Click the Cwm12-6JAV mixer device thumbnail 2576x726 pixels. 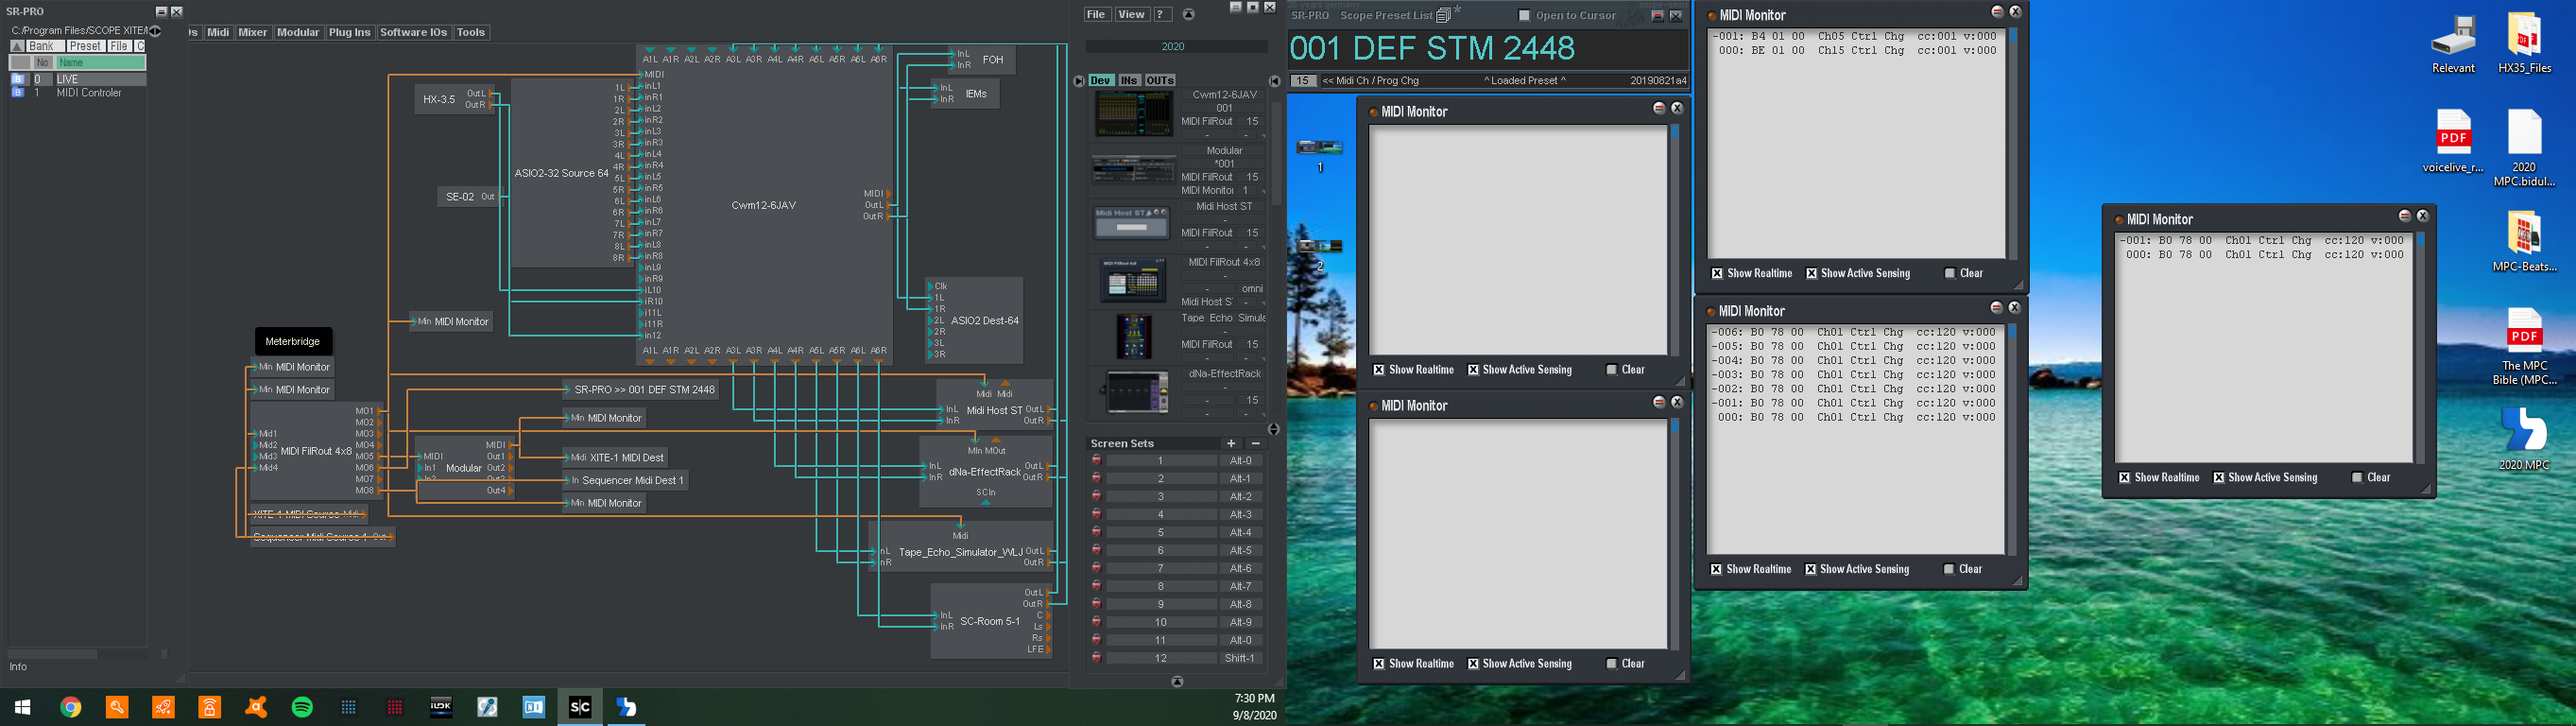1133,113
